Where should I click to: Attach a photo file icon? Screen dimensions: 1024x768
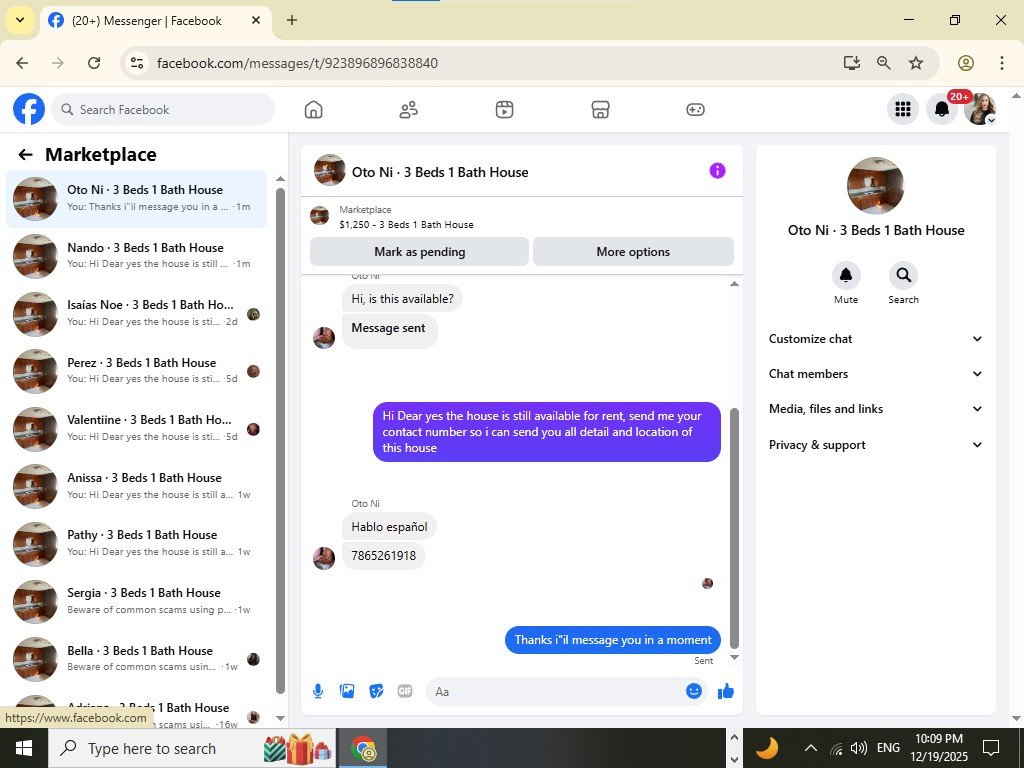(347, 691)
